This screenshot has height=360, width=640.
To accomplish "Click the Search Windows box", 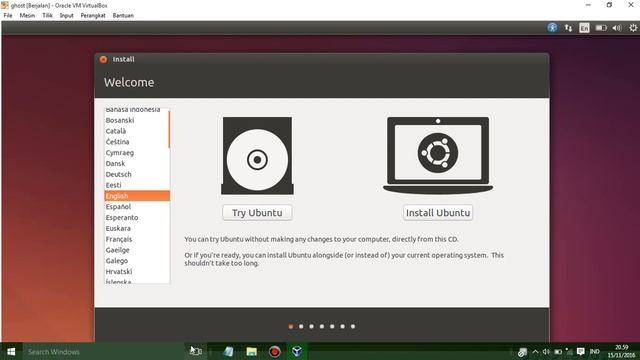I will click(x=102, y=351).
